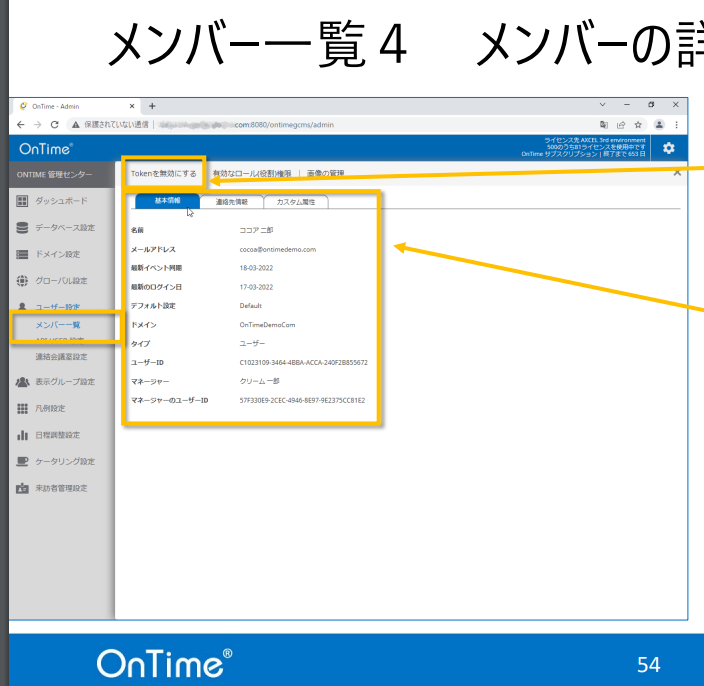Viewport: 704px width, 686px height.
Task: Open 表示グループ設定 in sidebar
Action: point(65,382)
